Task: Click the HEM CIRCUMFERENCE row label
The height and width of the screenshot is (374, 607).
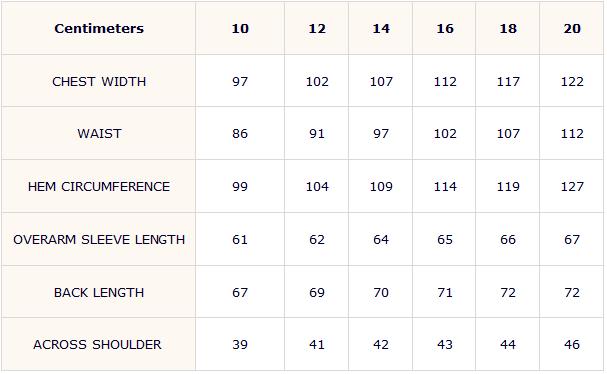Action: pos(99,187)
